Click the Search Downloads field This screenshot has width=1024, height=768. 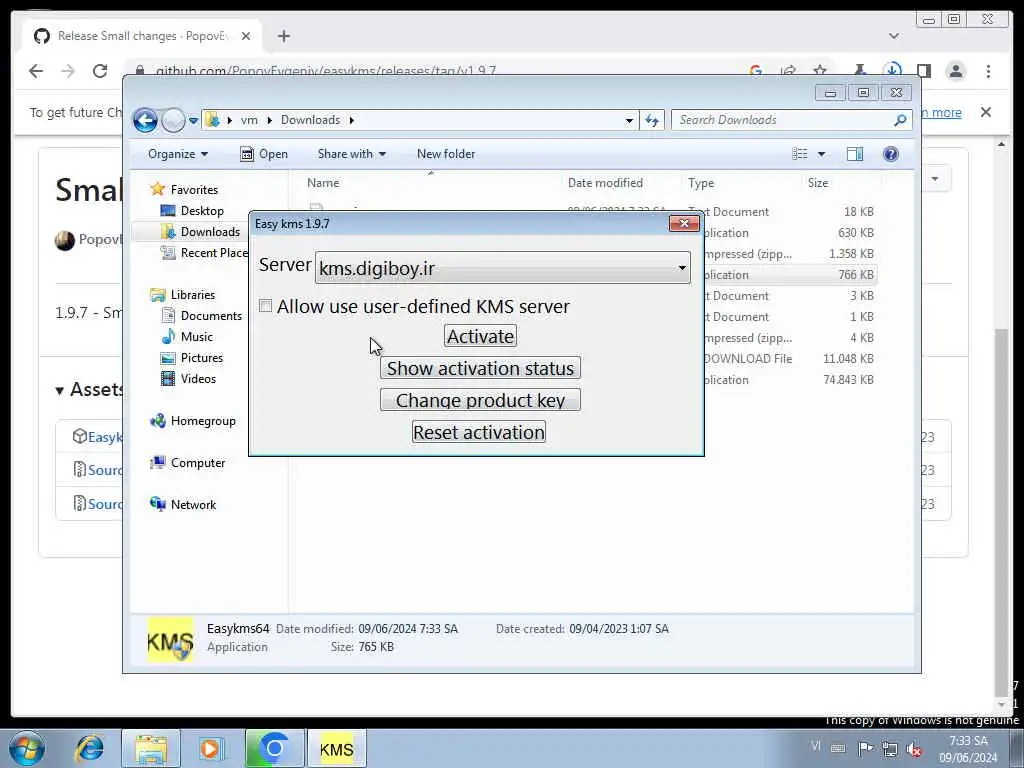(x=784, y=120)
